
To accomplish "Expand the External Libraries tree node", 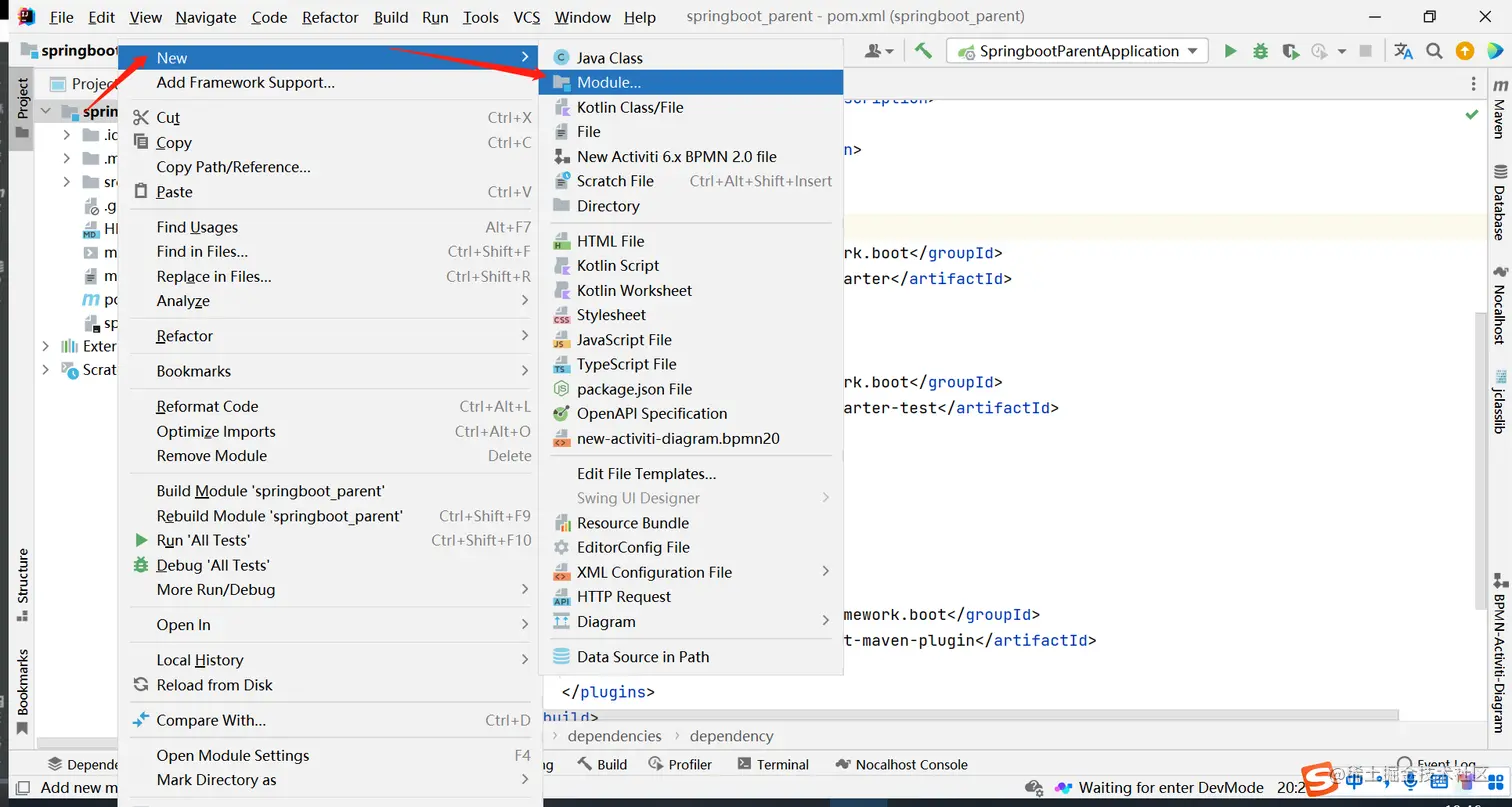I will pos(46,346).
